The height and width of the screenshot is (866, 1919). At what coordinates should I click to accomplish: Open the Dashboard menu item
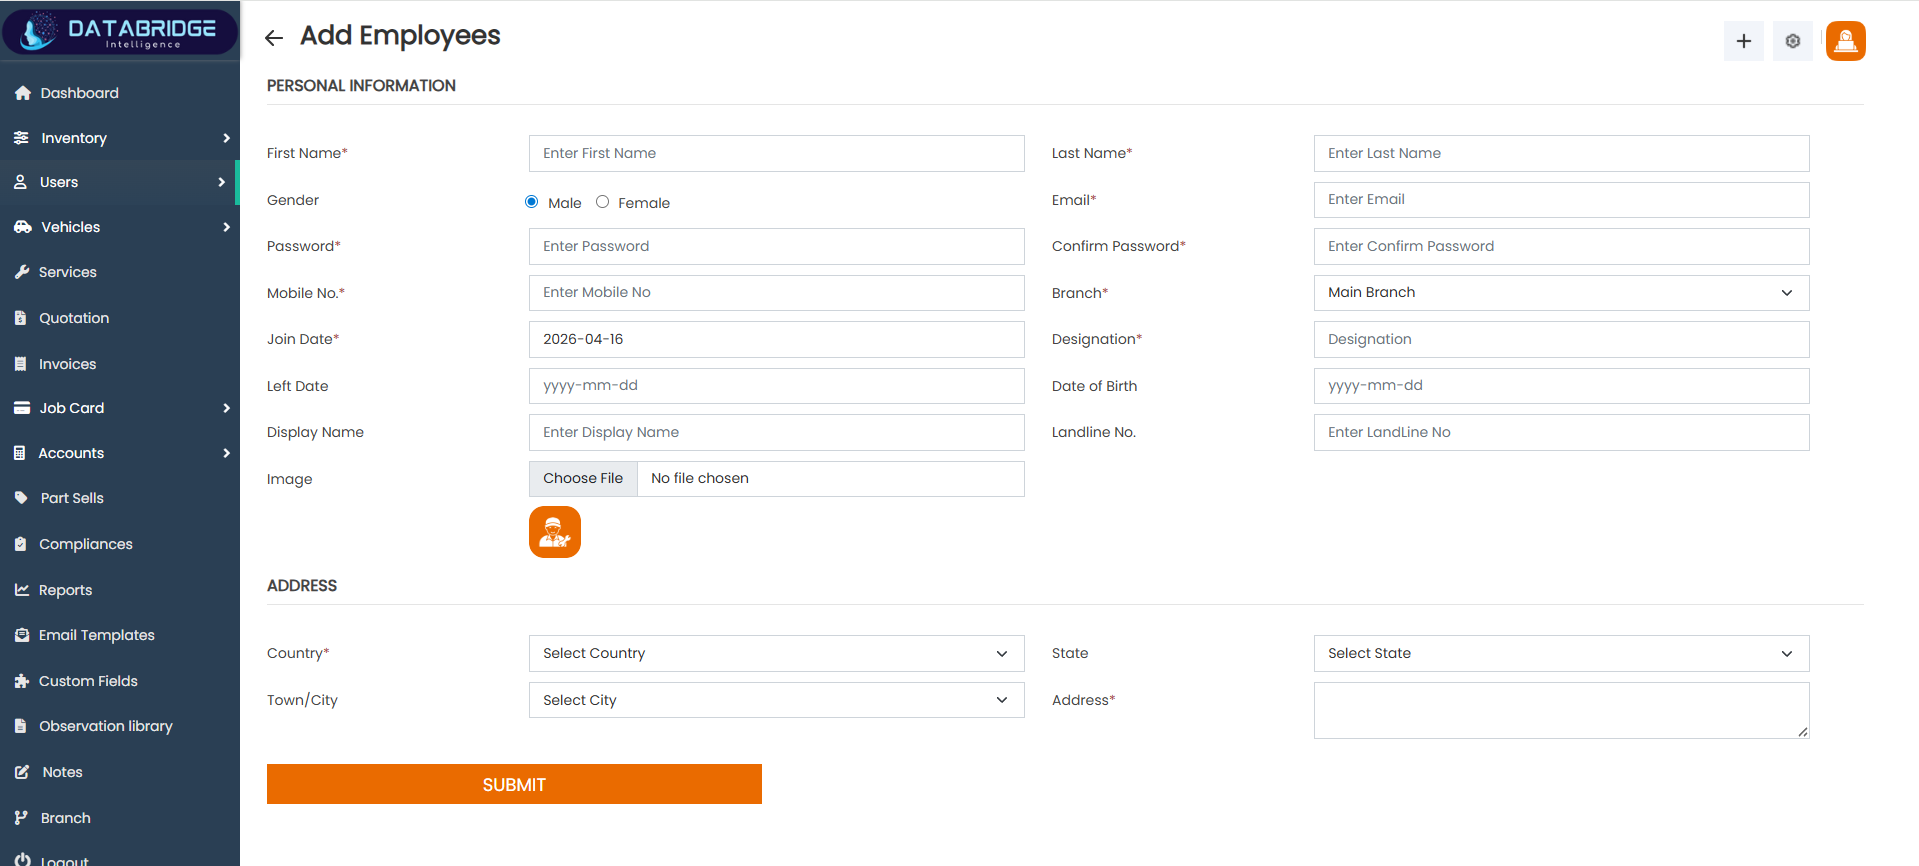click(x=120, y=93)
